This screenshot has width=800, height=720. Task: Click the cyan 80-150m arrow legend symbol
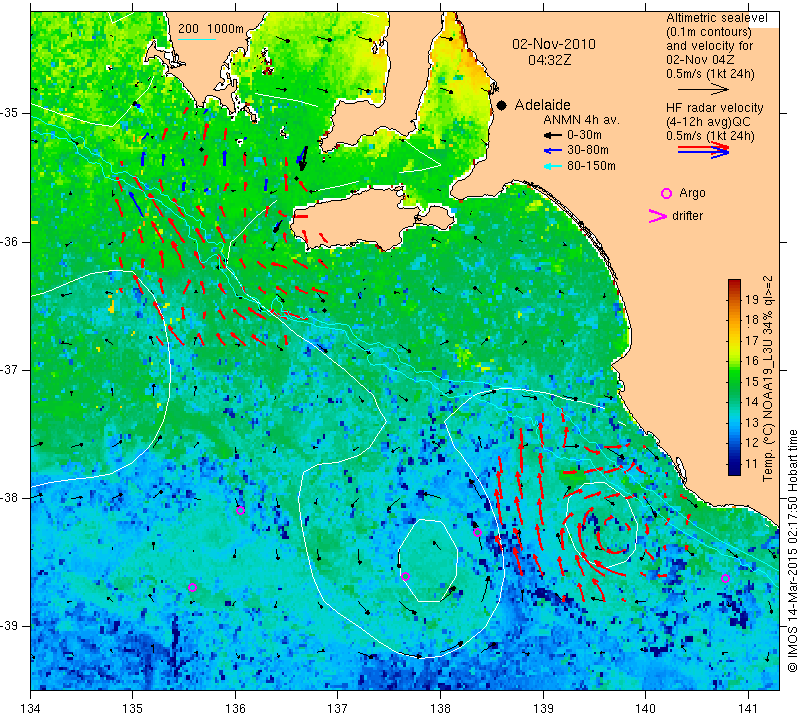tap(552, 166)
